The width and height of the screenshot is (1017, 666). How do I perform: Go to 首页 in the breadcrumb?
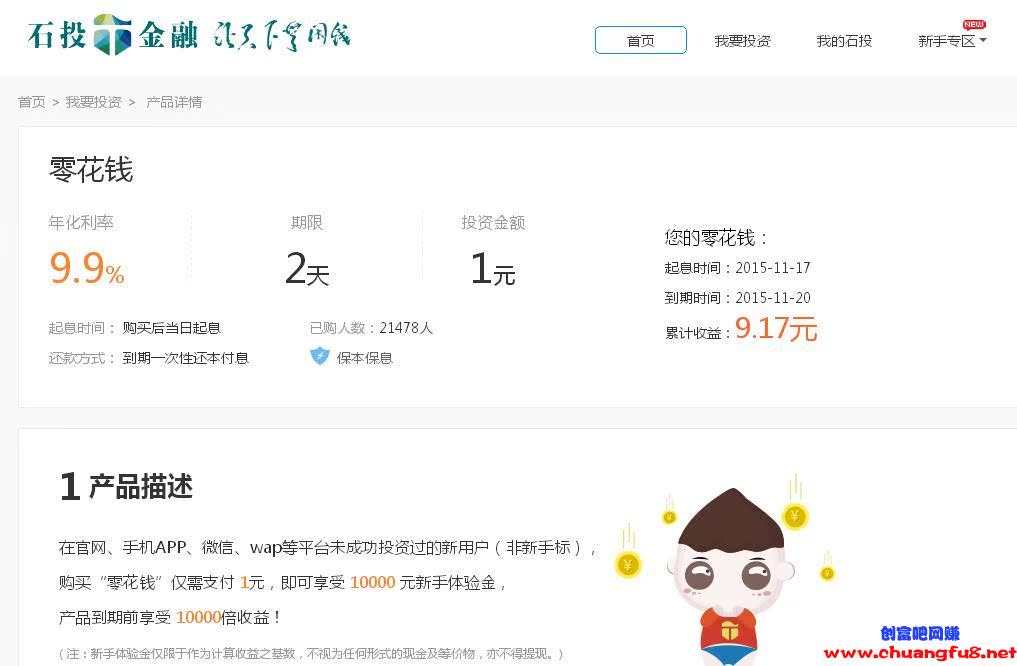[32, 102]
